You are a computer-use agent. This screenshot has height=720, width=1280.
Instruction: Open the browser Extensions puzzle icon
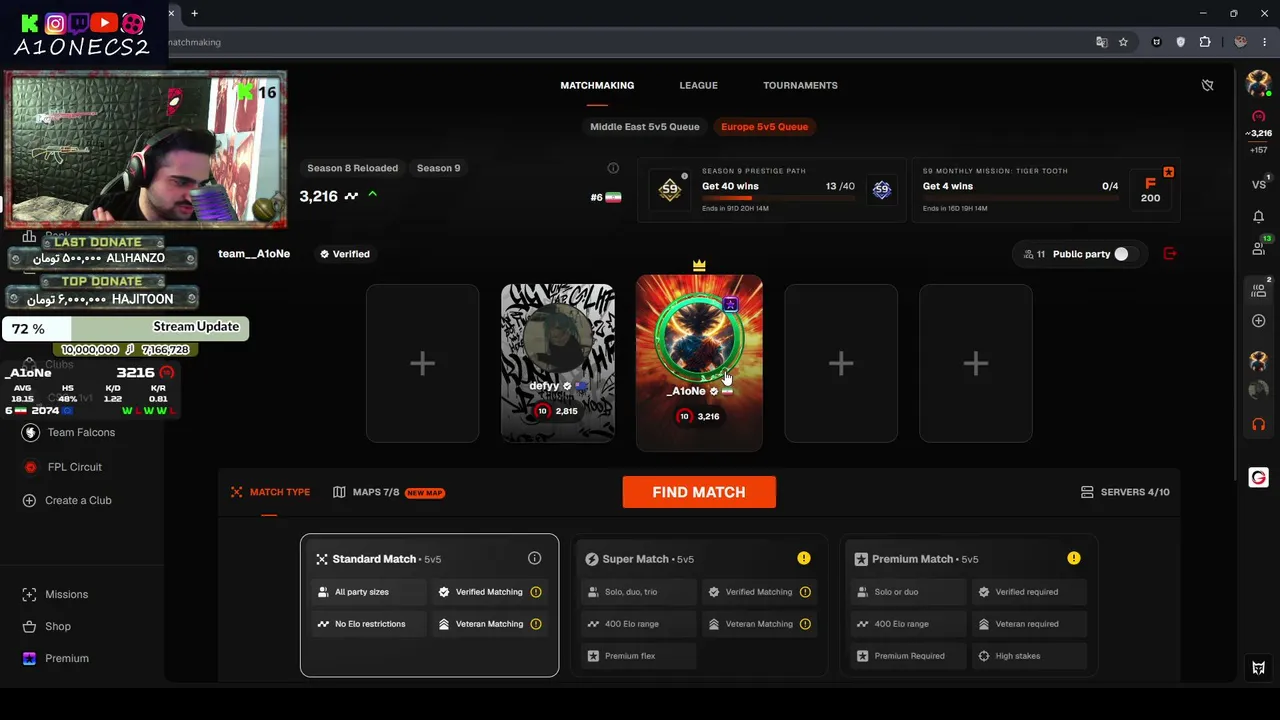tap(1204, 42)
